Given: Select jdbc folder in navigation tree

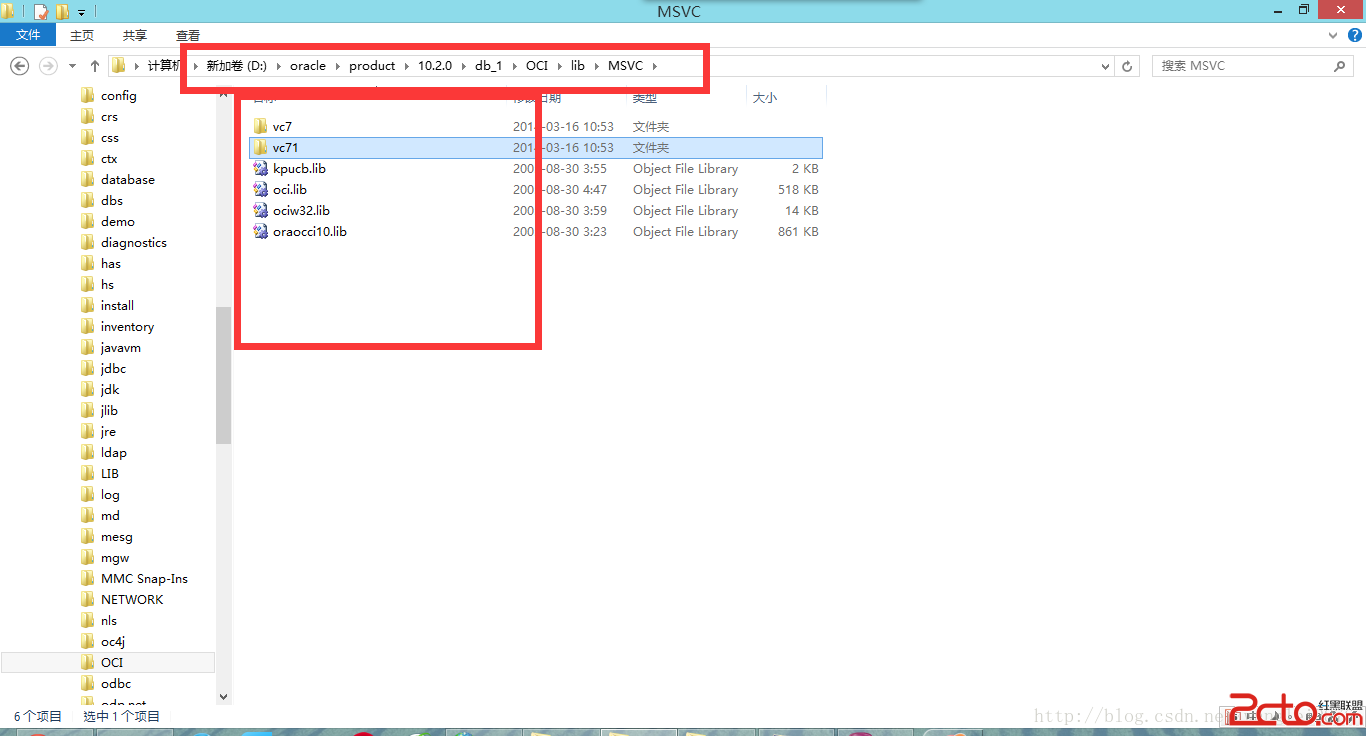Looking at the screenshot, I should point(113,369).
